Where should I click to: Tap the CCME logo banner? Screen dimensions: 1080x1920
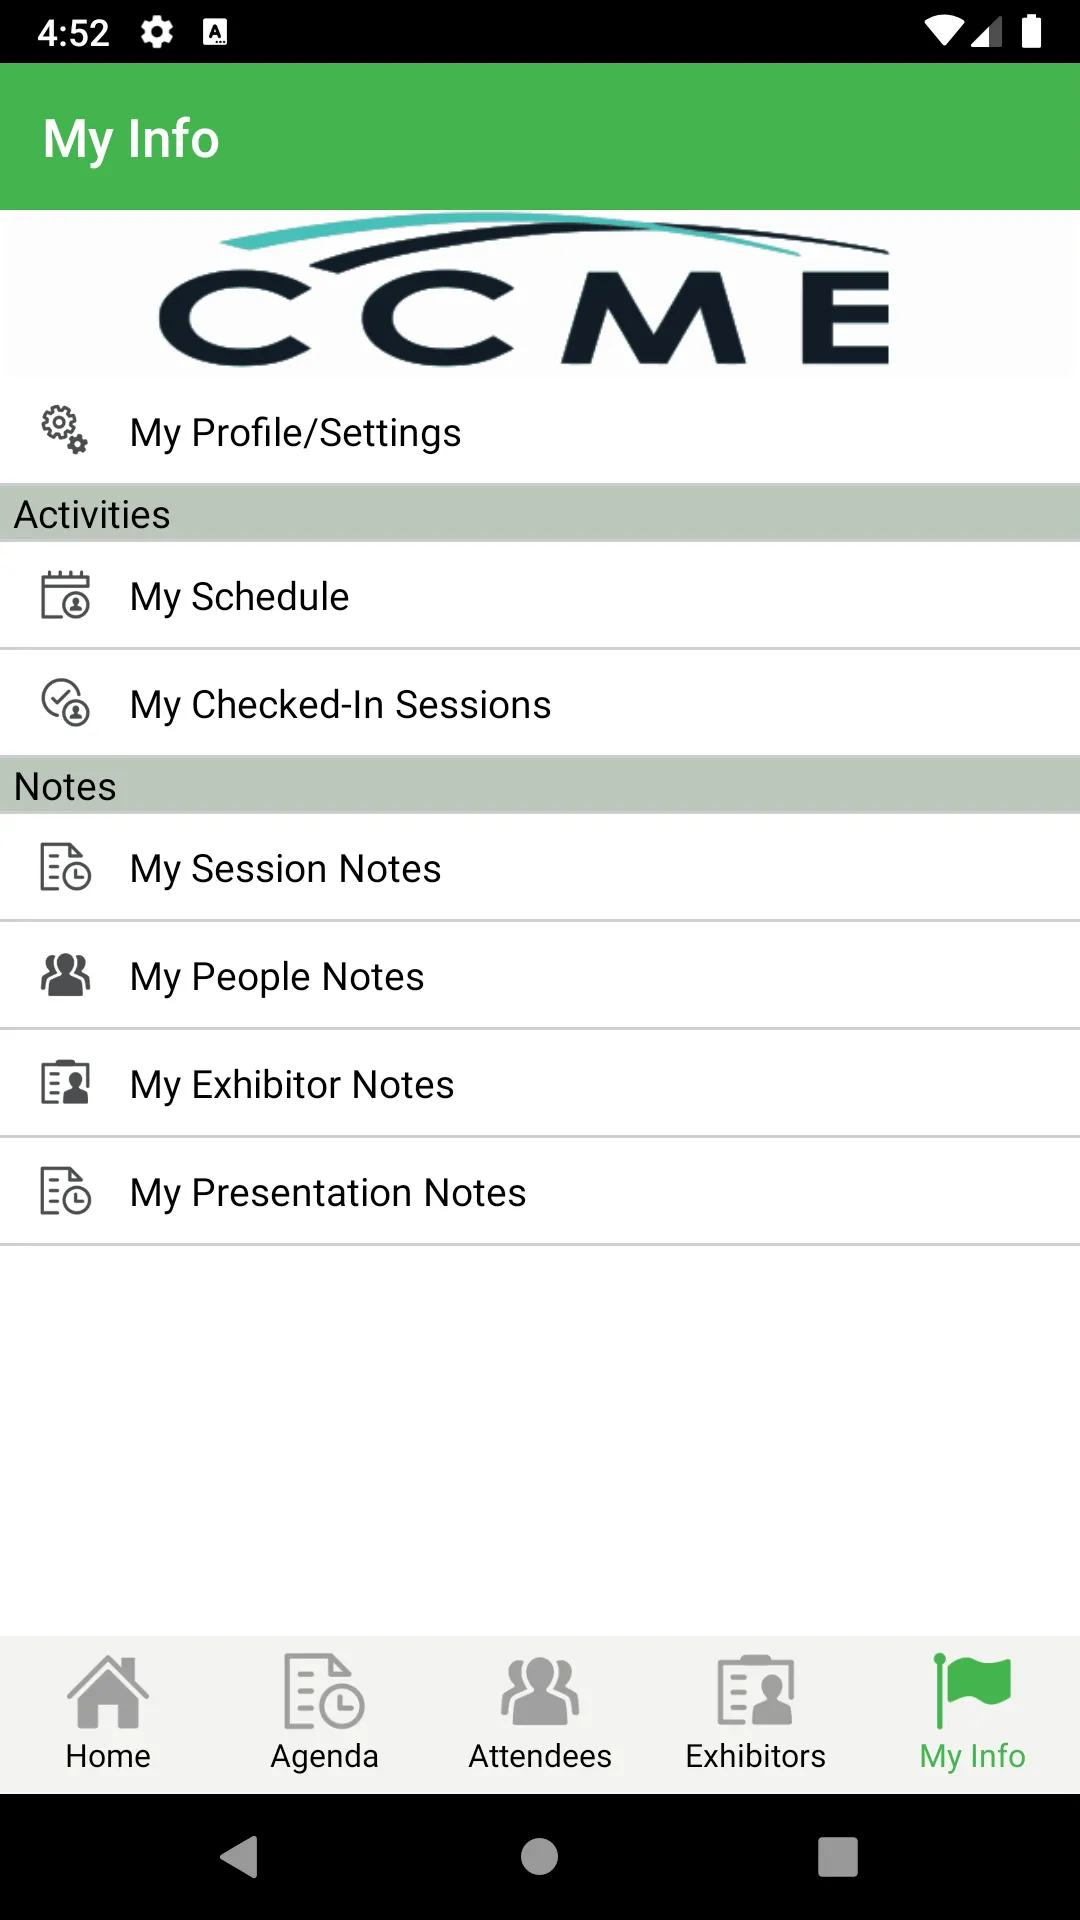[x=540, y=294]
